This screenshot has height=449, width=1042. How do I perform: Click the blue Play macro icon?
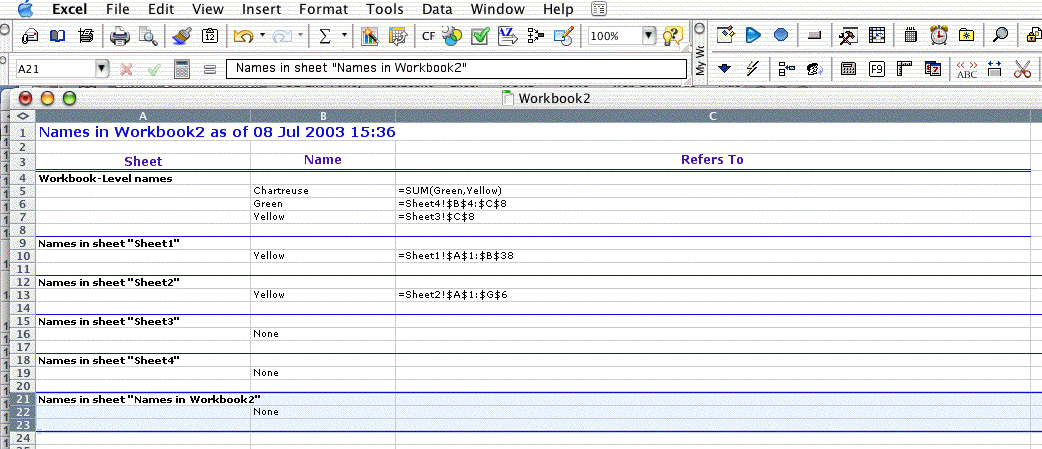tap(753, 35)
